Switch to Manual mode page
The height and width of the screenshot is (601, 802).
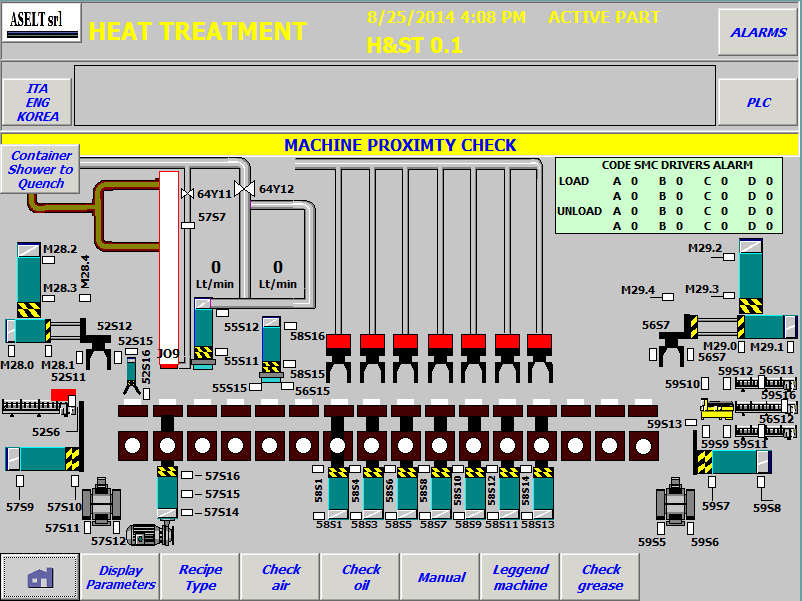441,576
